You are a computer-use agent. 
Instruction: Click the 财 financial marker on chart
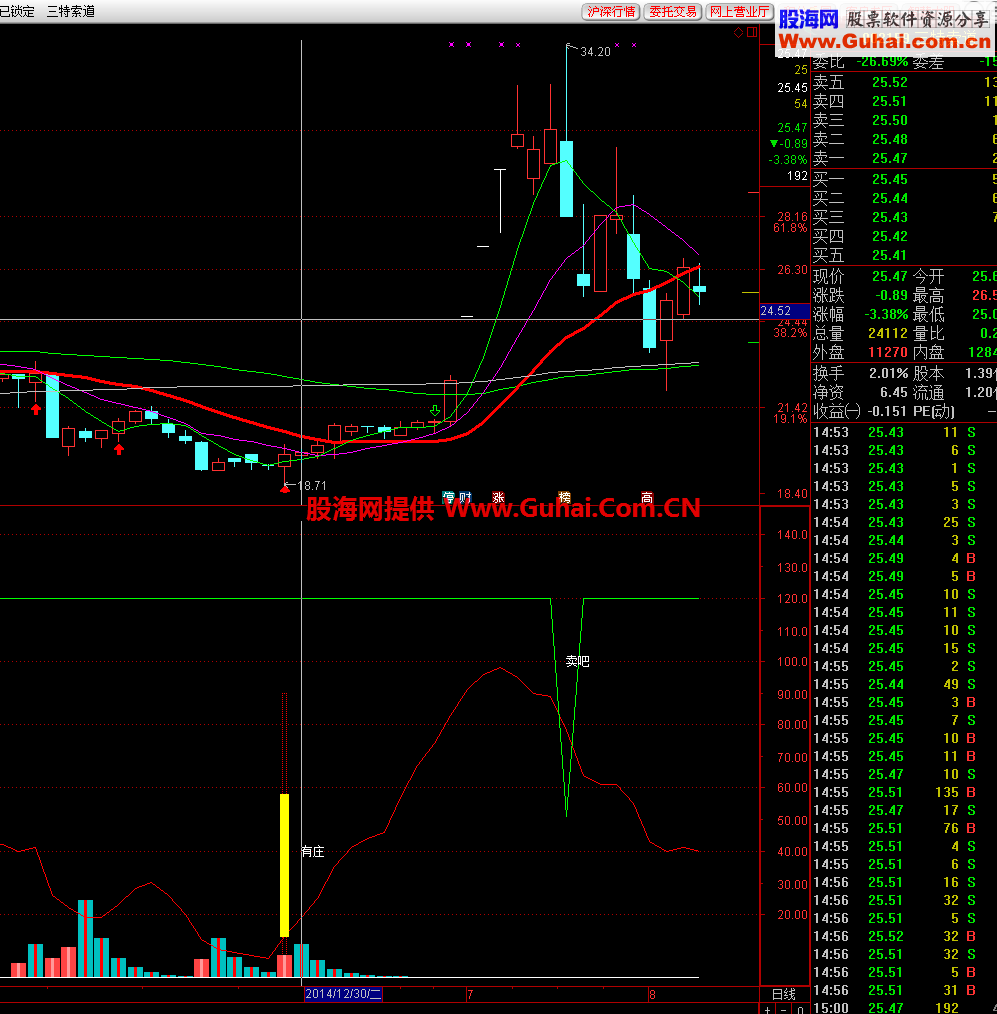465,497
